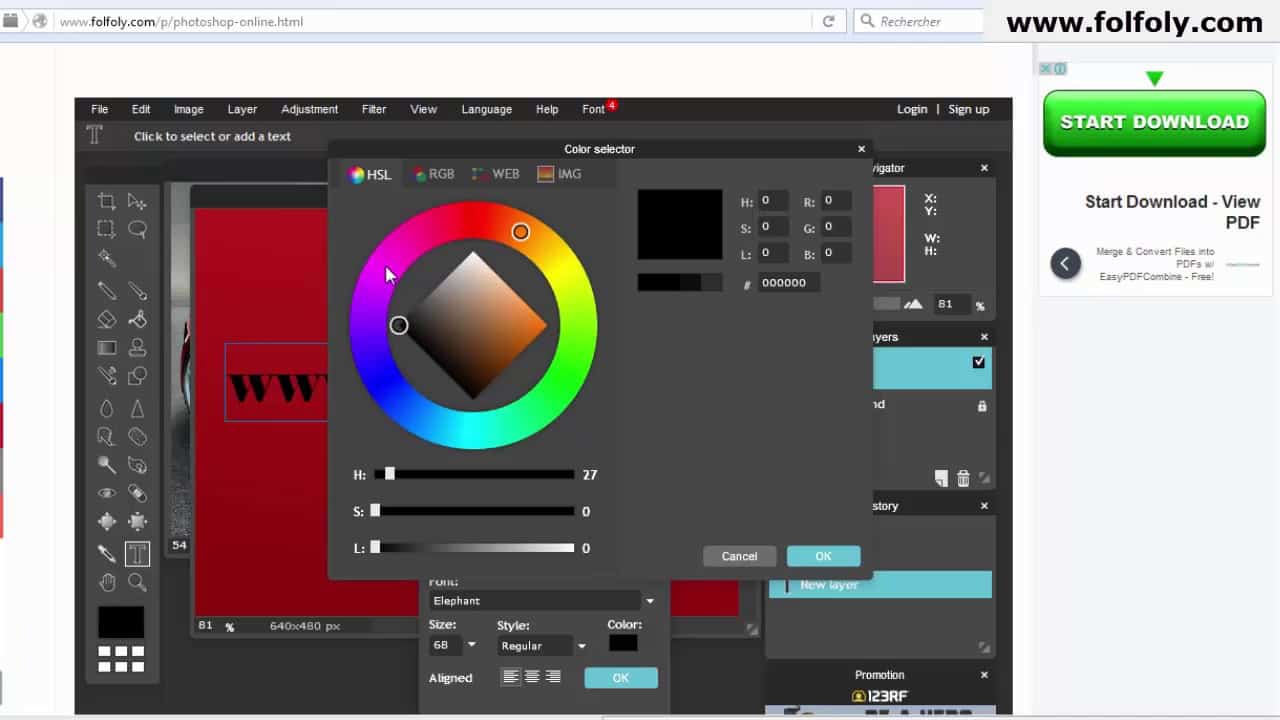Select the Brush tool
Viewport: 1280px width, 720px height.
(x=137, y=291)
